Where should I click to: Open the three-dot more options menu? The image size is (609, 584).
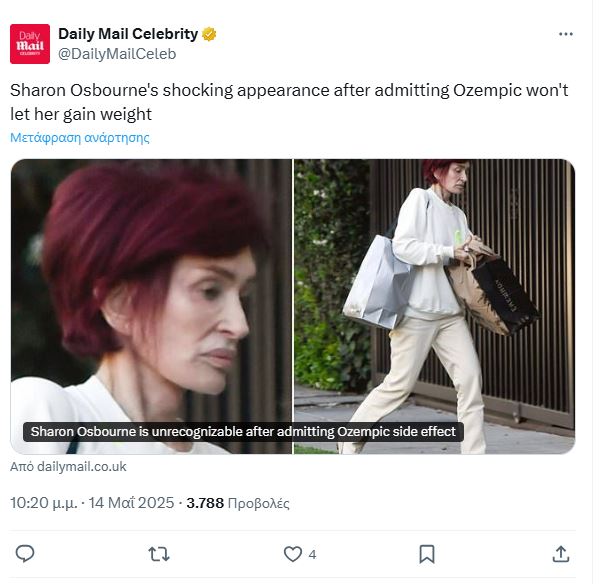point(566,34)
